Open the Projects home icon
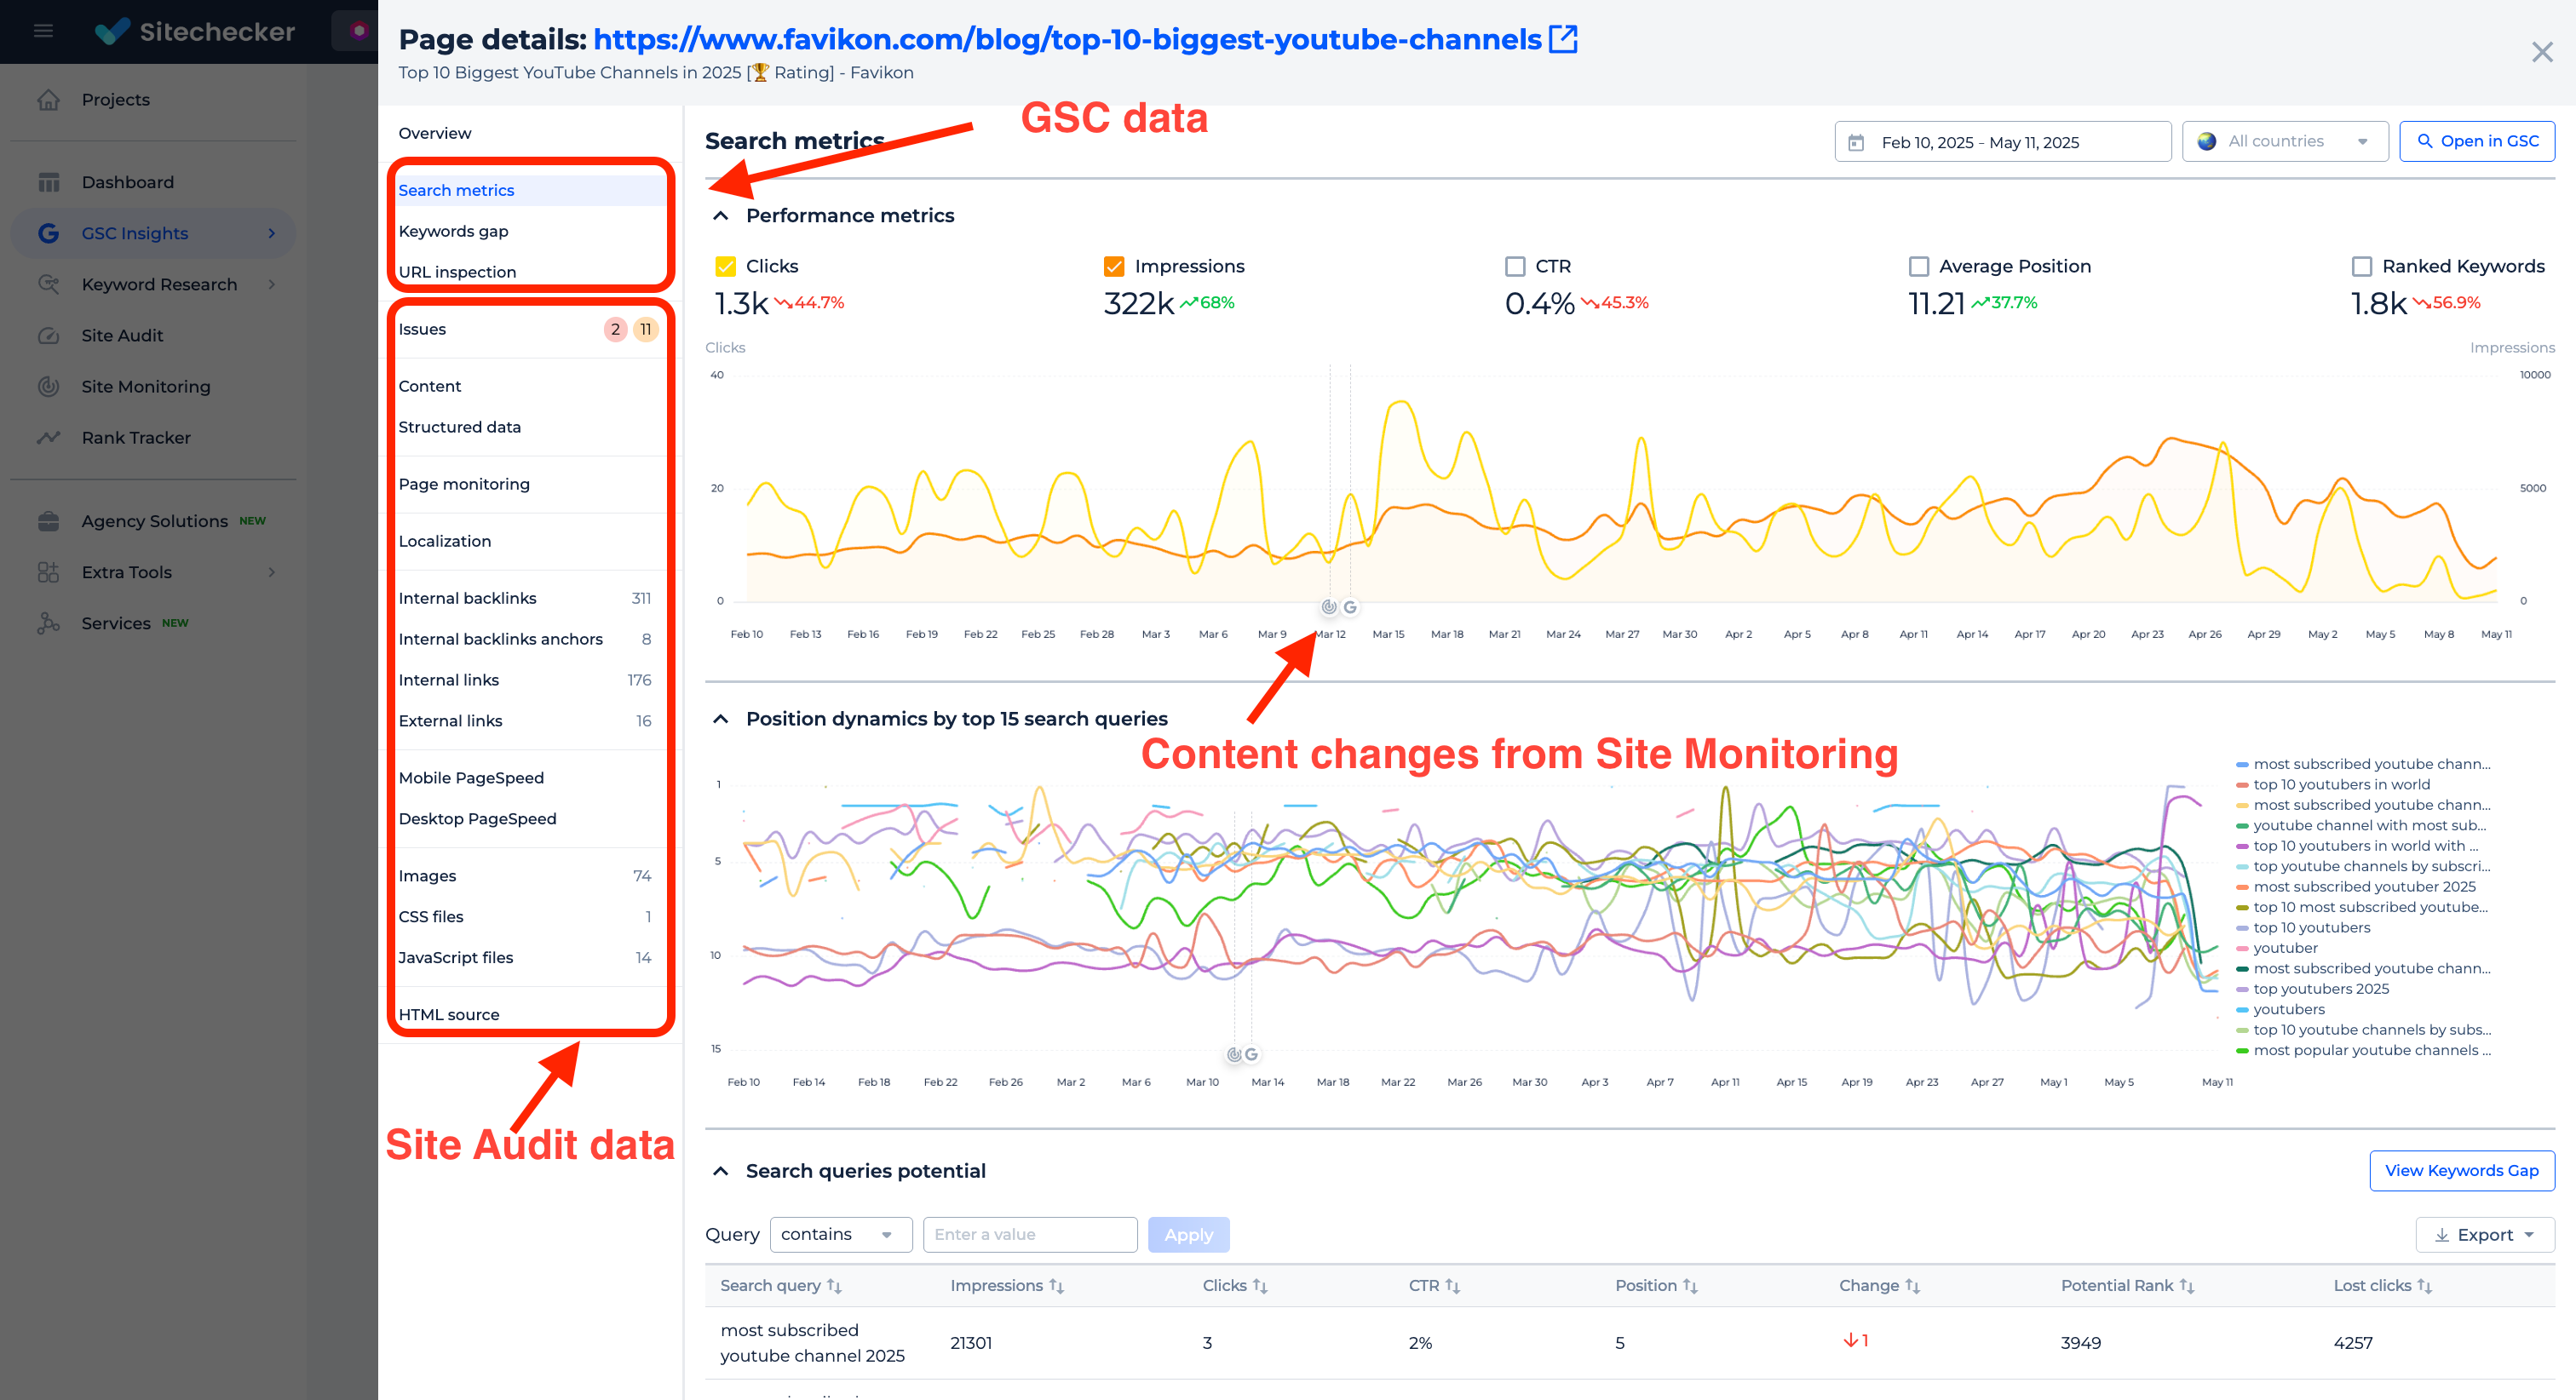 pos(48,99)
